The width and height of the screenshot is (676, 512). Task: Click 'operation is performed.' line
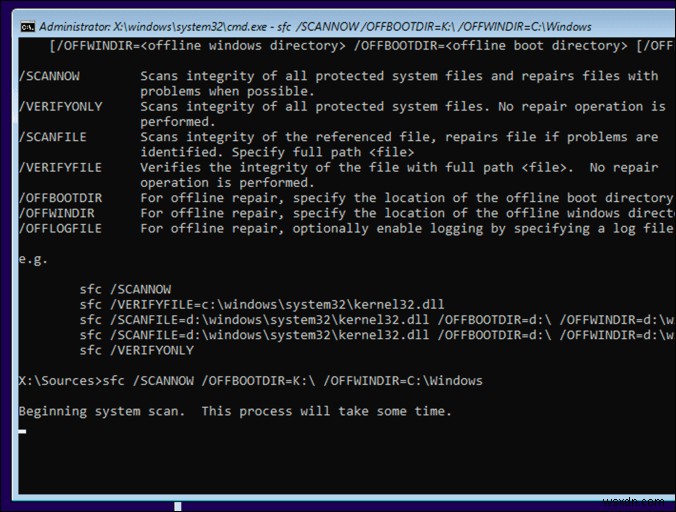point(227,183)
